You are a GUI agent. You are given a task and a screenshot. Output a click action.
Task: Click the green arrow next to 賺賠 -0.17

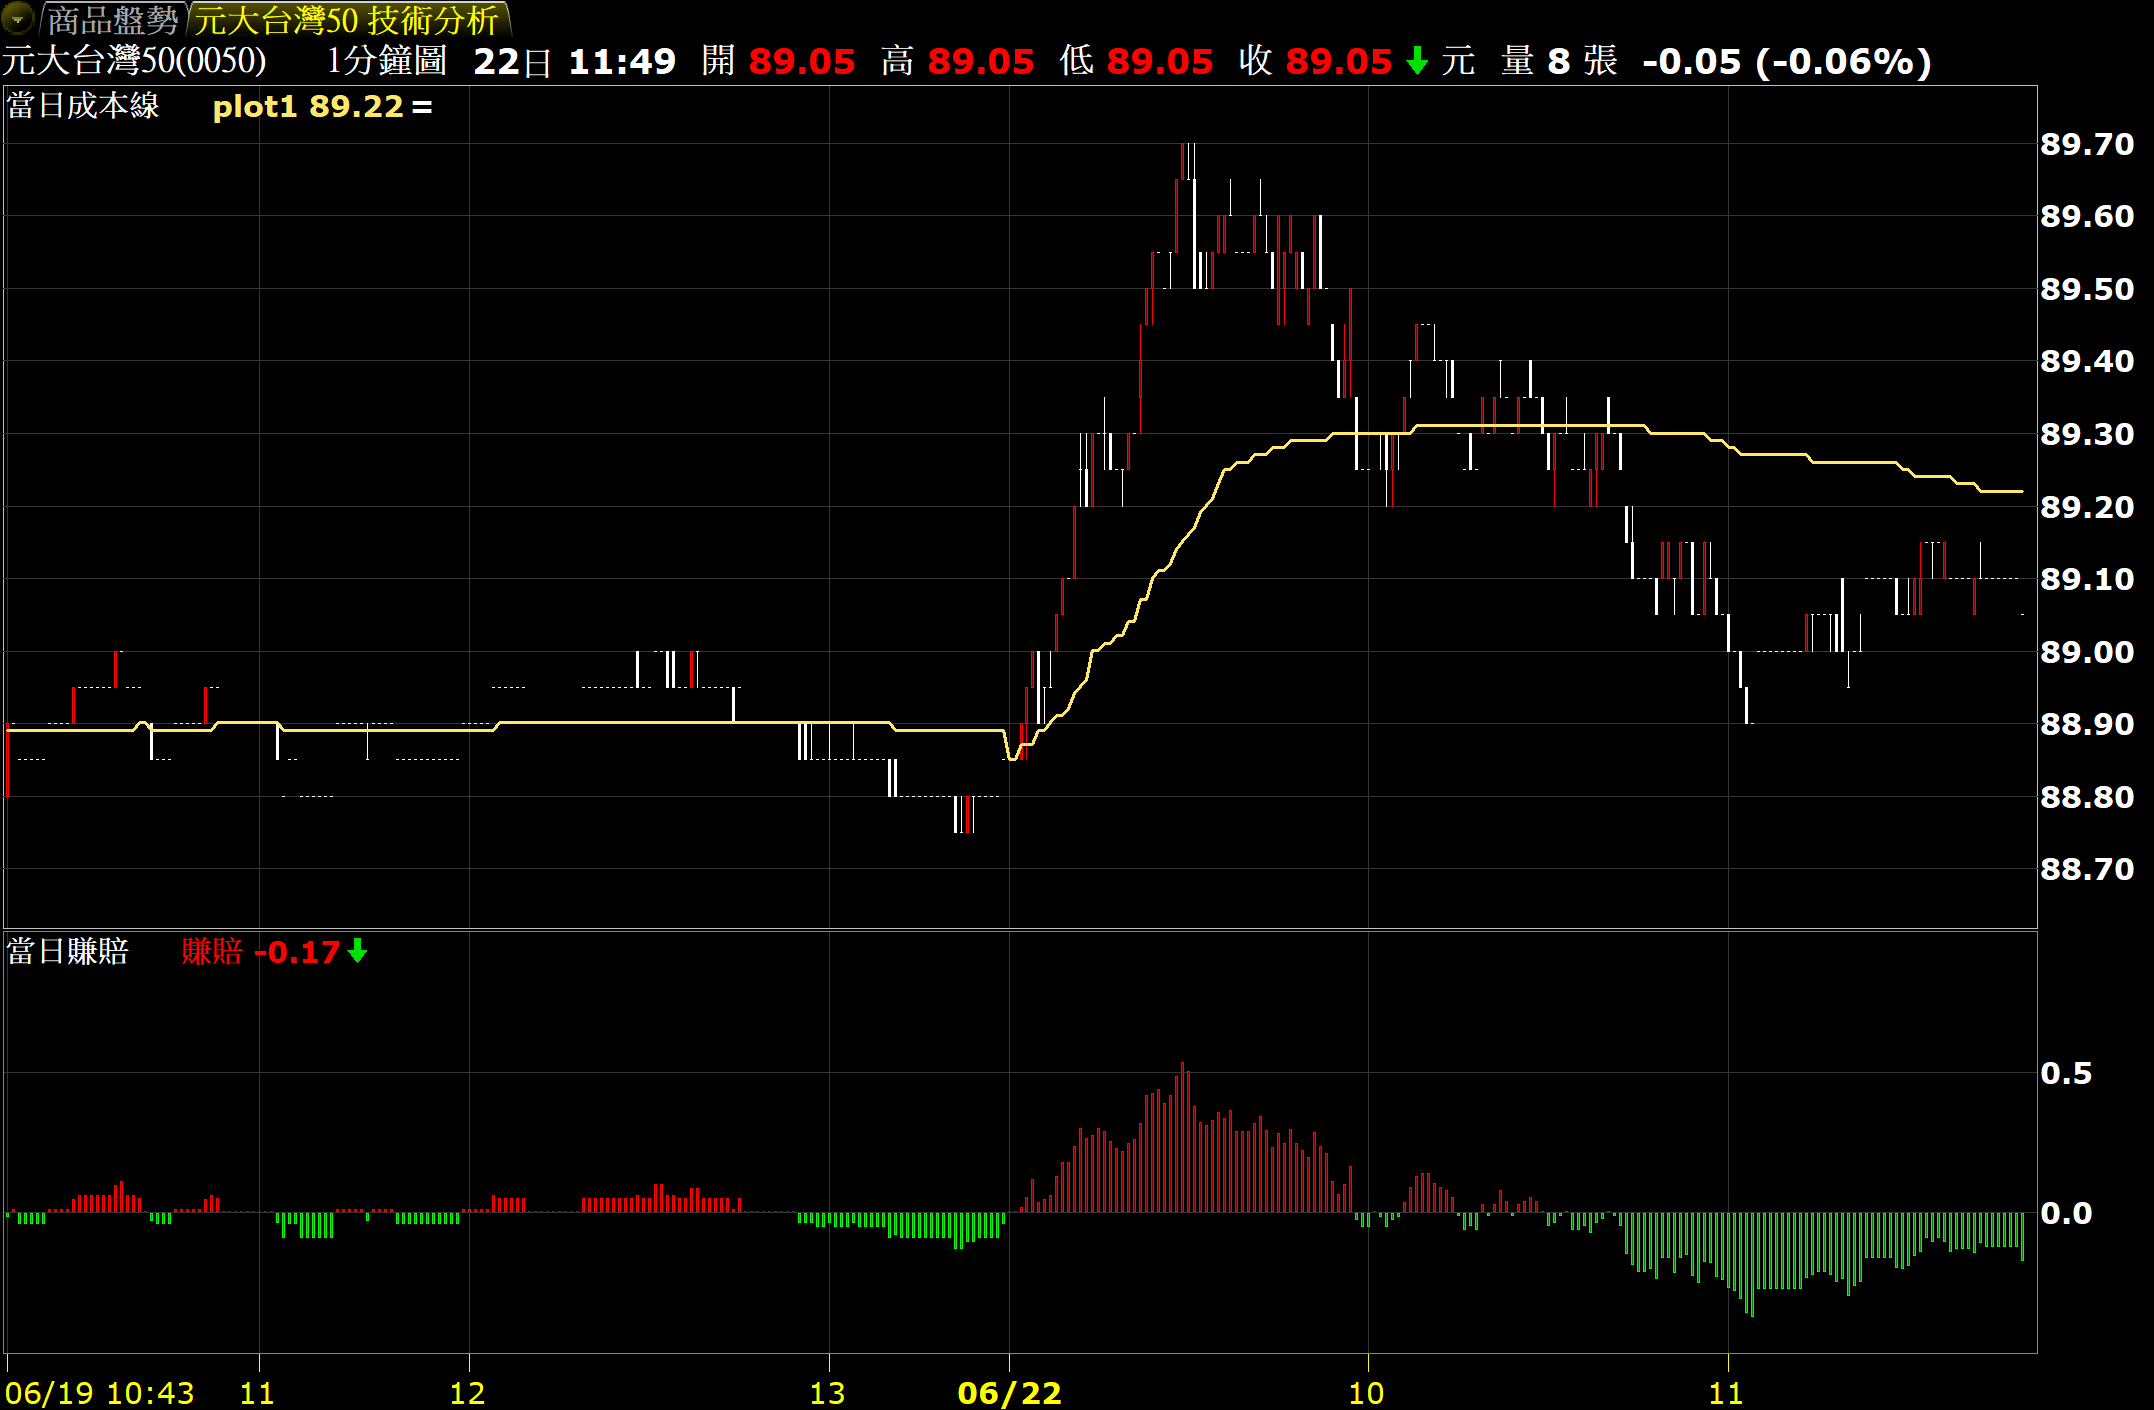pos(357,952)
